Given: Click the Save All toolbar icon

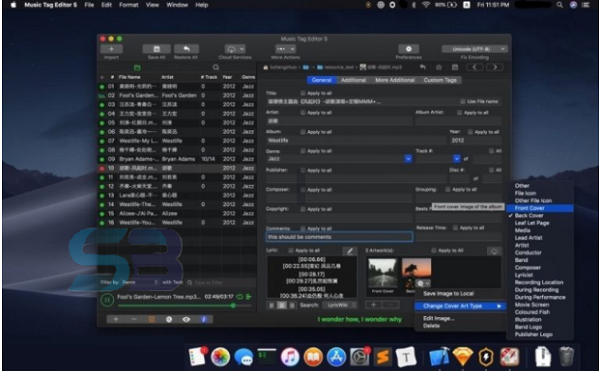Looking at the screenshot, I should 157,49.
